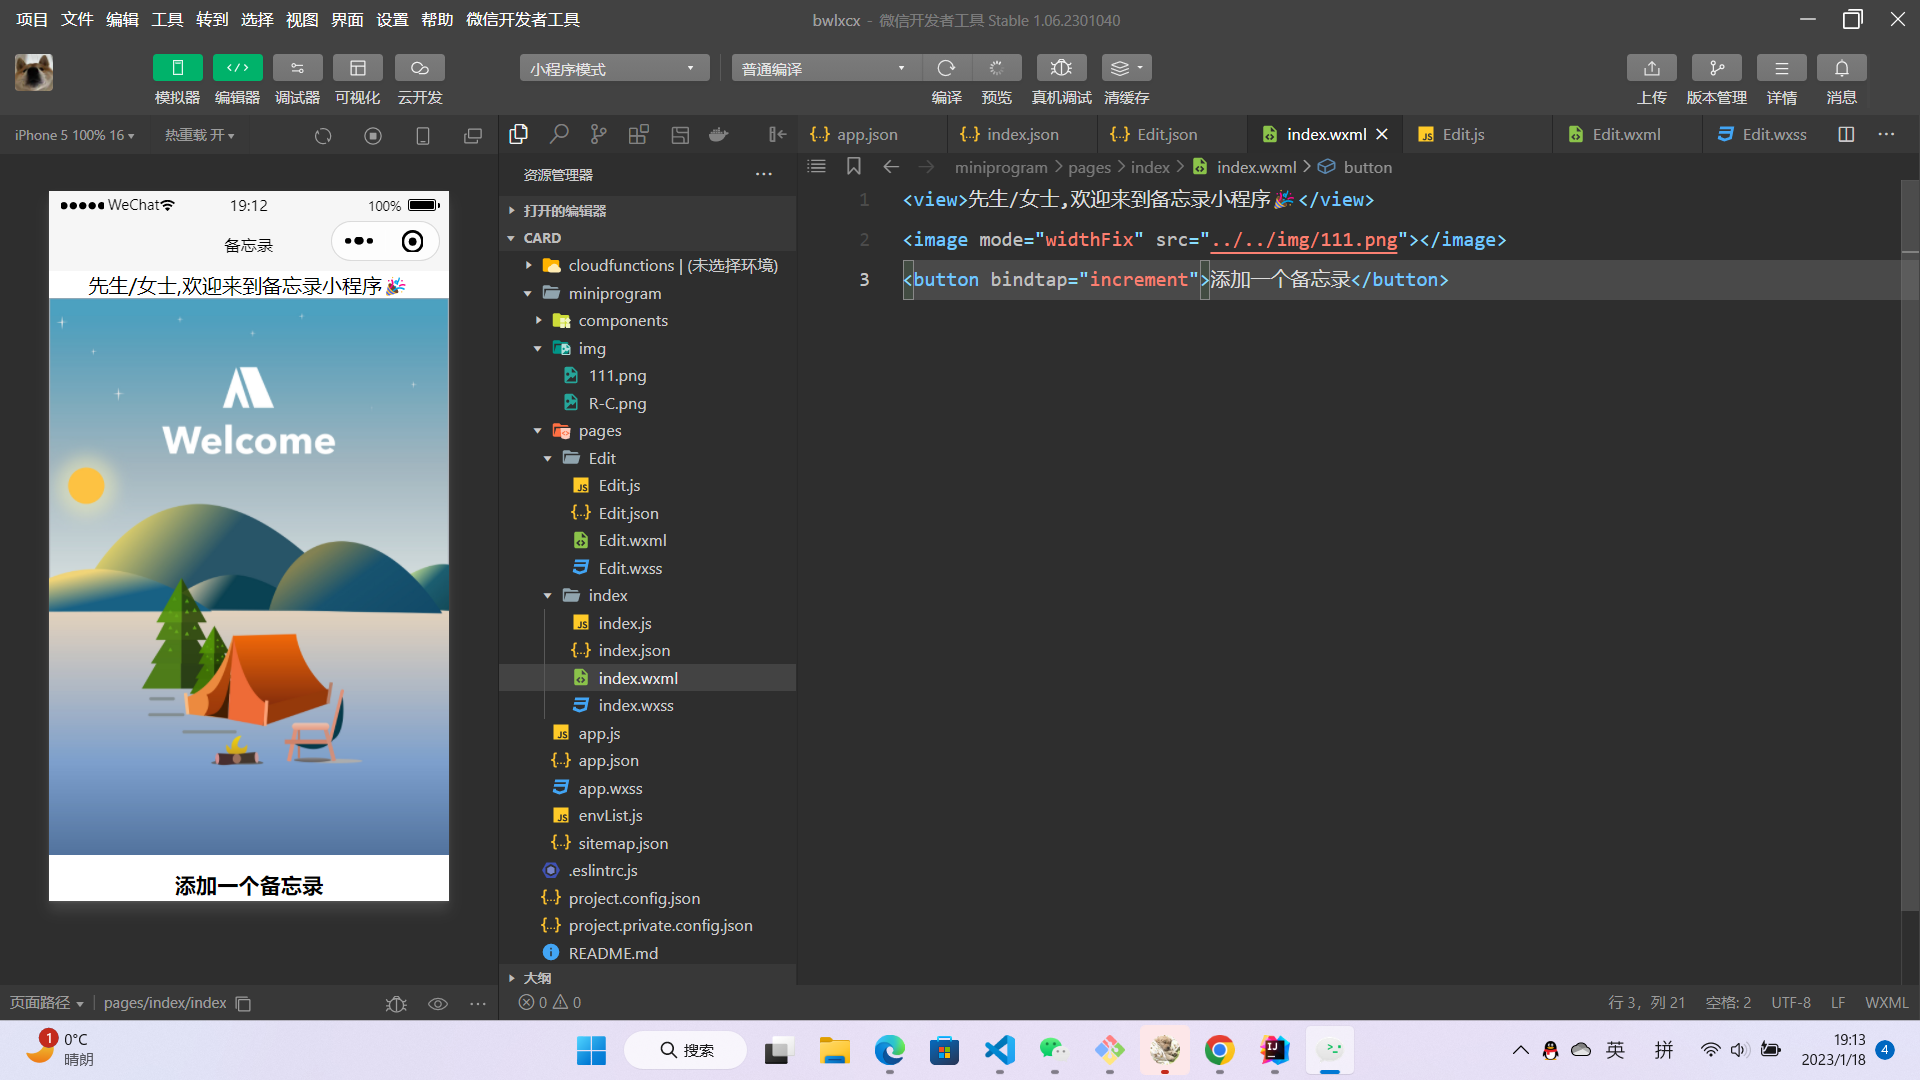Click the compile refresh icon
Screen dimensions: 1920x1080
(946, 68)
